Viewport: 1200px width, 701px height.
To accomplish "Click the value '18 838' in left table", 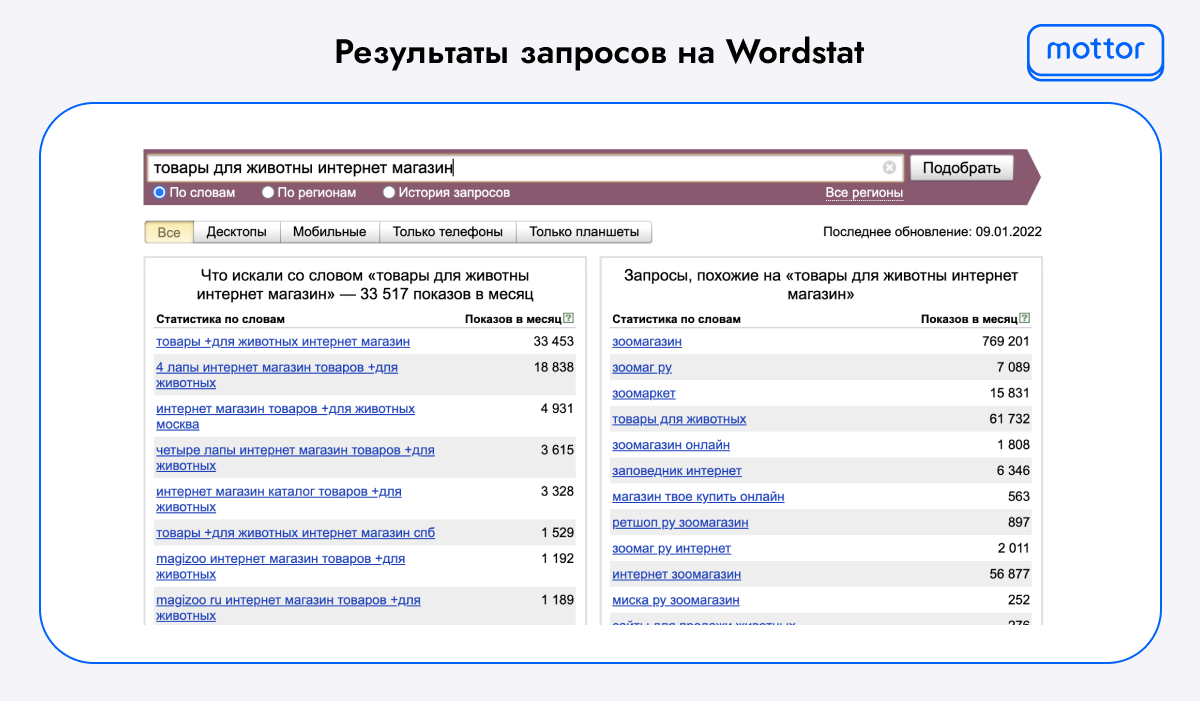I will tap(554, 368).
